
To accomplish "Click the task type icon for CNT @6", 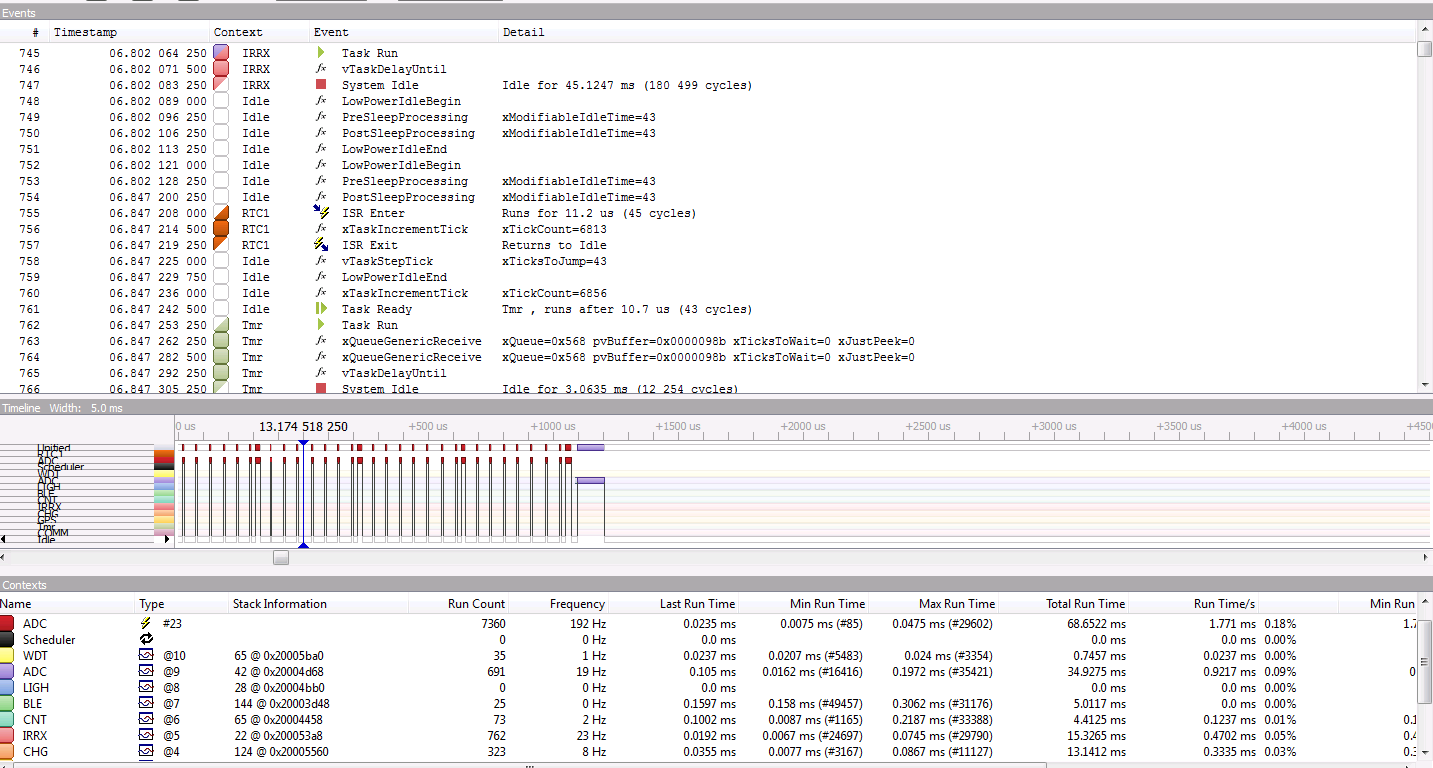I will tap(146, 719).
